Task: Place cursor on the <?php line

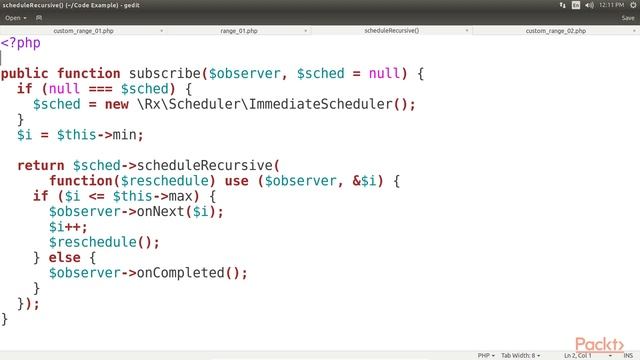Action: click(x=21, y=43)
